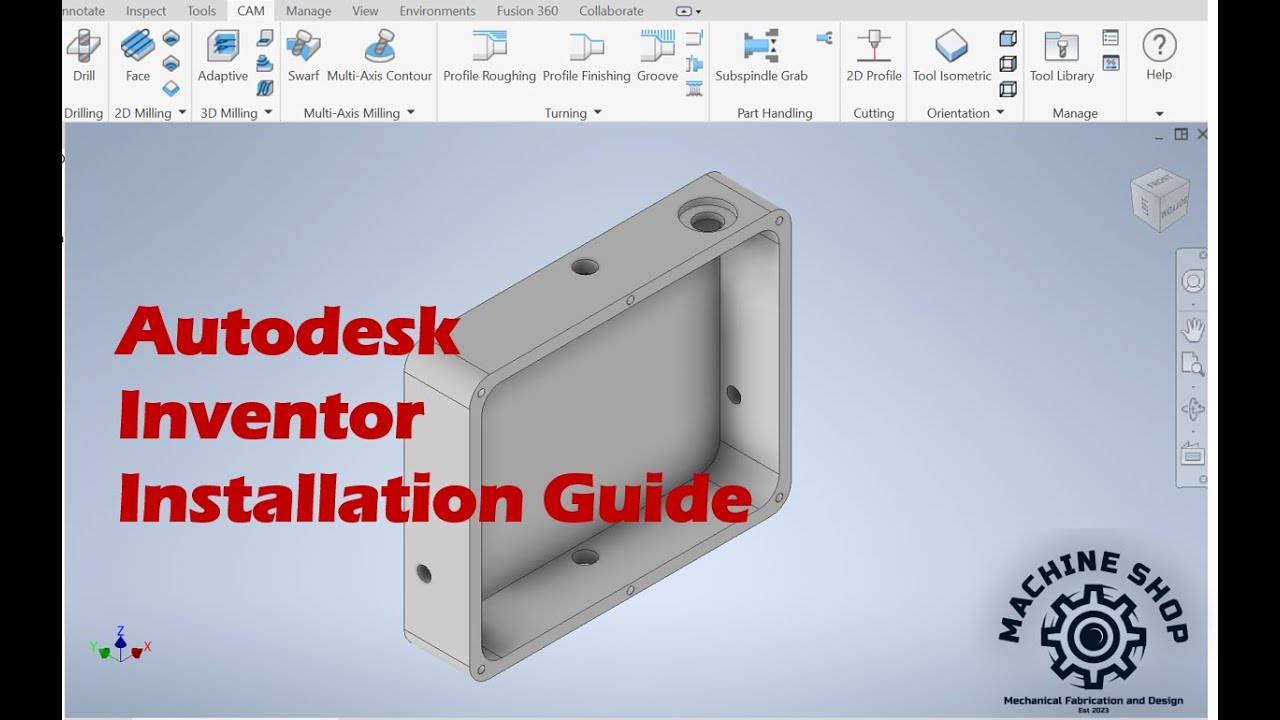Select the Profile Roughing turning tool
The width and height of the screenshot is (1280, 720).
click(x=490, y=56)
